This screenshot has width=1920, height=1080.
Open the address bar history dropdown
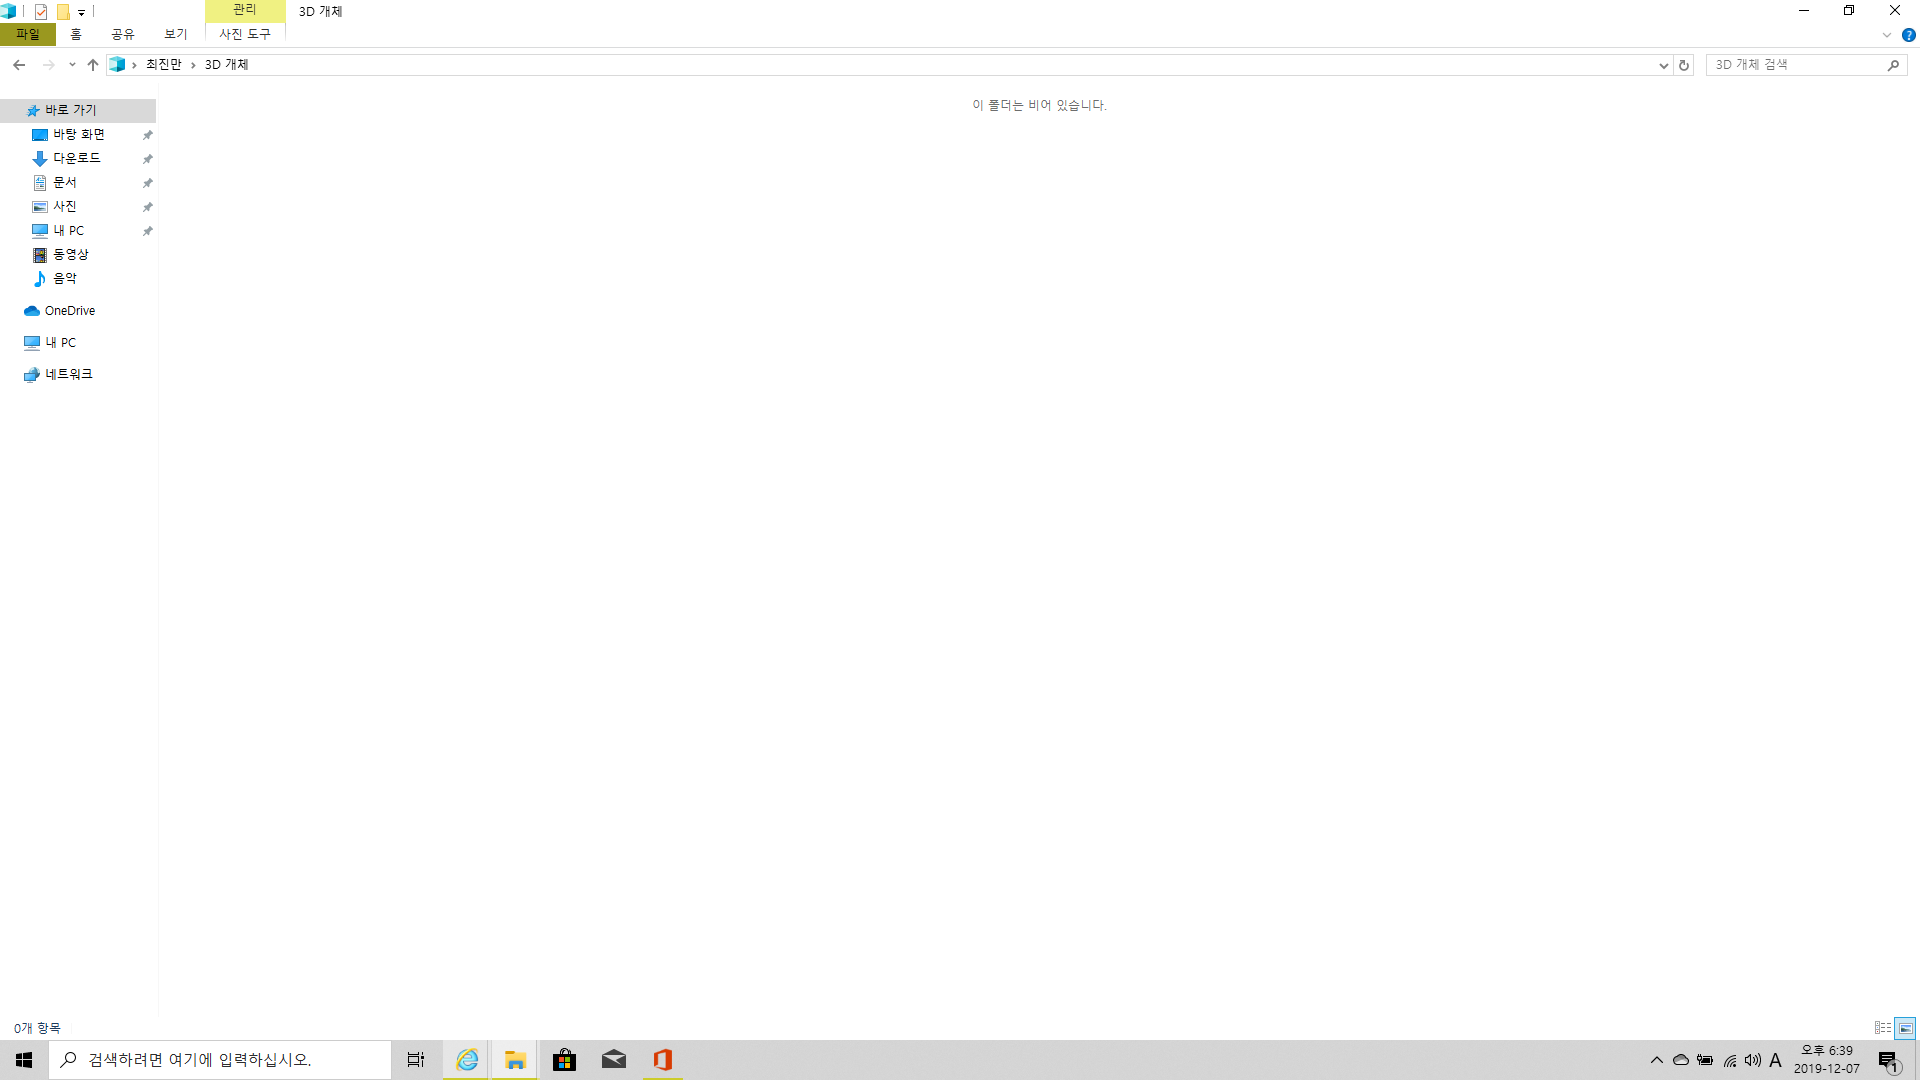[1663, 65]
